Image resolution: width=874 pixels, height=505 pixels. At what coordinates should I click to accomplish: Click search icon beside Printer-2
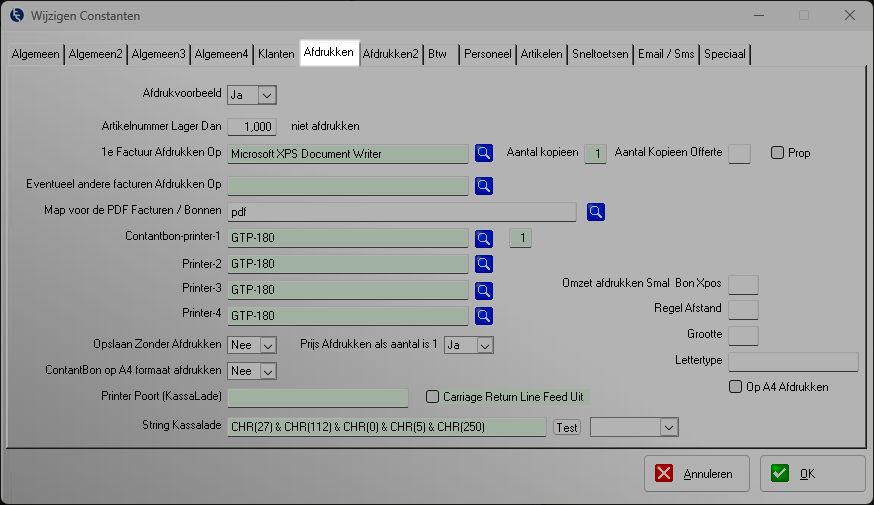[484, 264]
